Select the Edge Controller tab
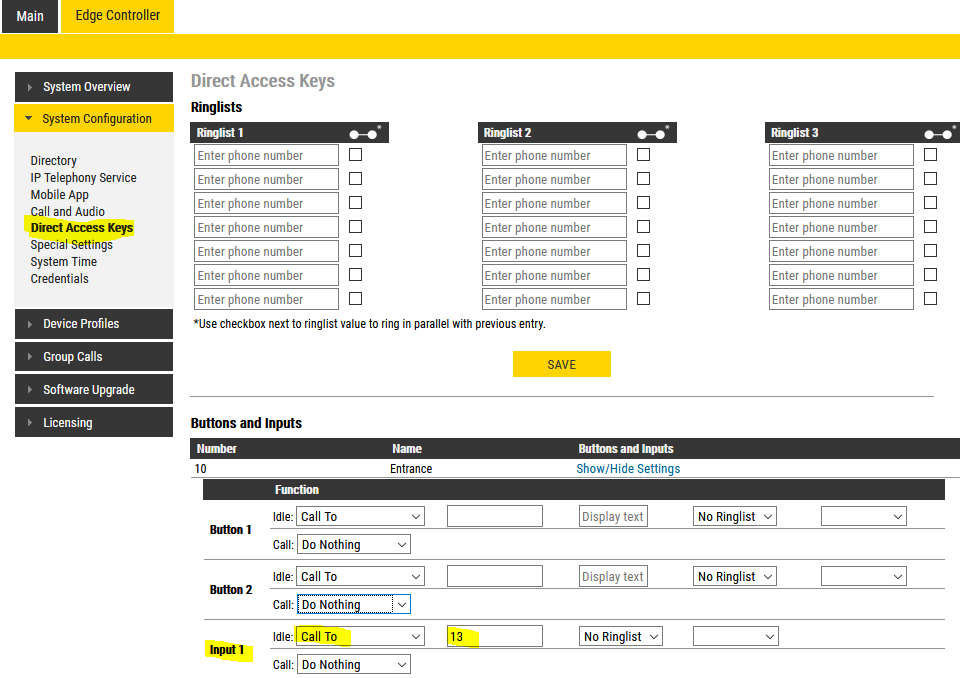This screenshot has height=678, width=960. tap(117, 16)
